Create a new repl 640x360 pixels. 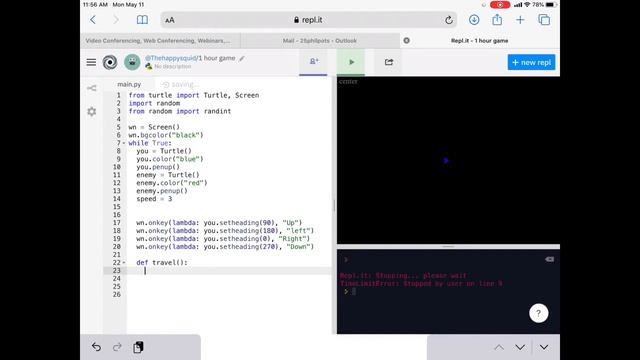coord(531,62)
